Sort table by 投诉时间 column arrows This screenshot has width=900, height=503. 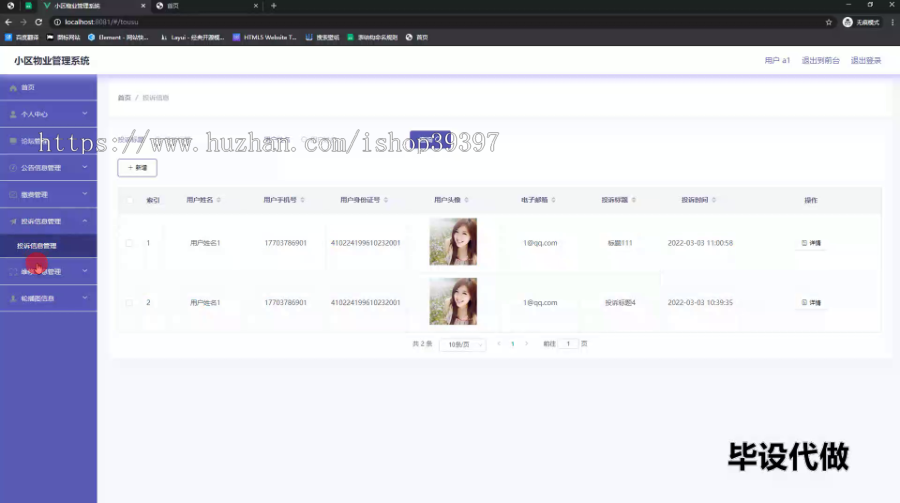coord(714,200)
